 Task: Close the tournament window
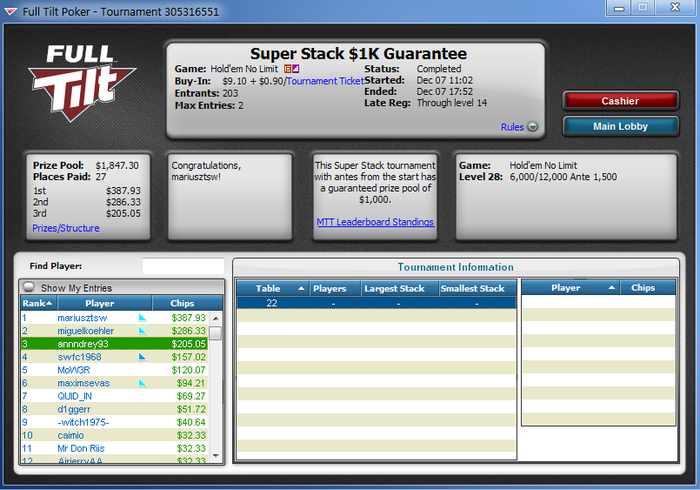tap(675, 8)
